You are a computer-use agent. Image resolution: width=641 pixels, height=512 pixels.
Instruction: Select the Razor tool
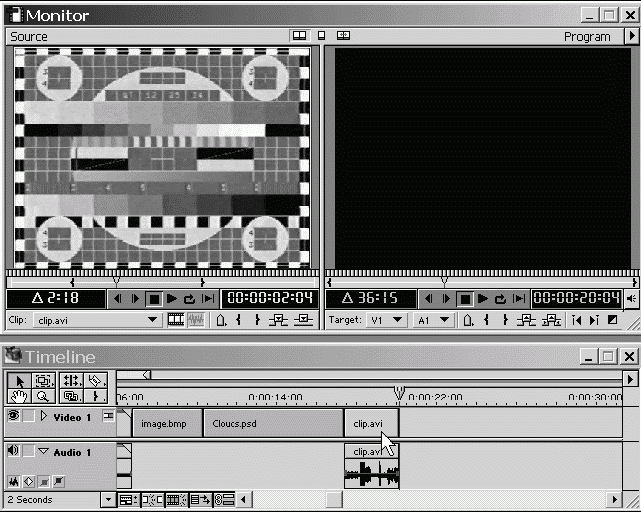click(x=95, y=381)
